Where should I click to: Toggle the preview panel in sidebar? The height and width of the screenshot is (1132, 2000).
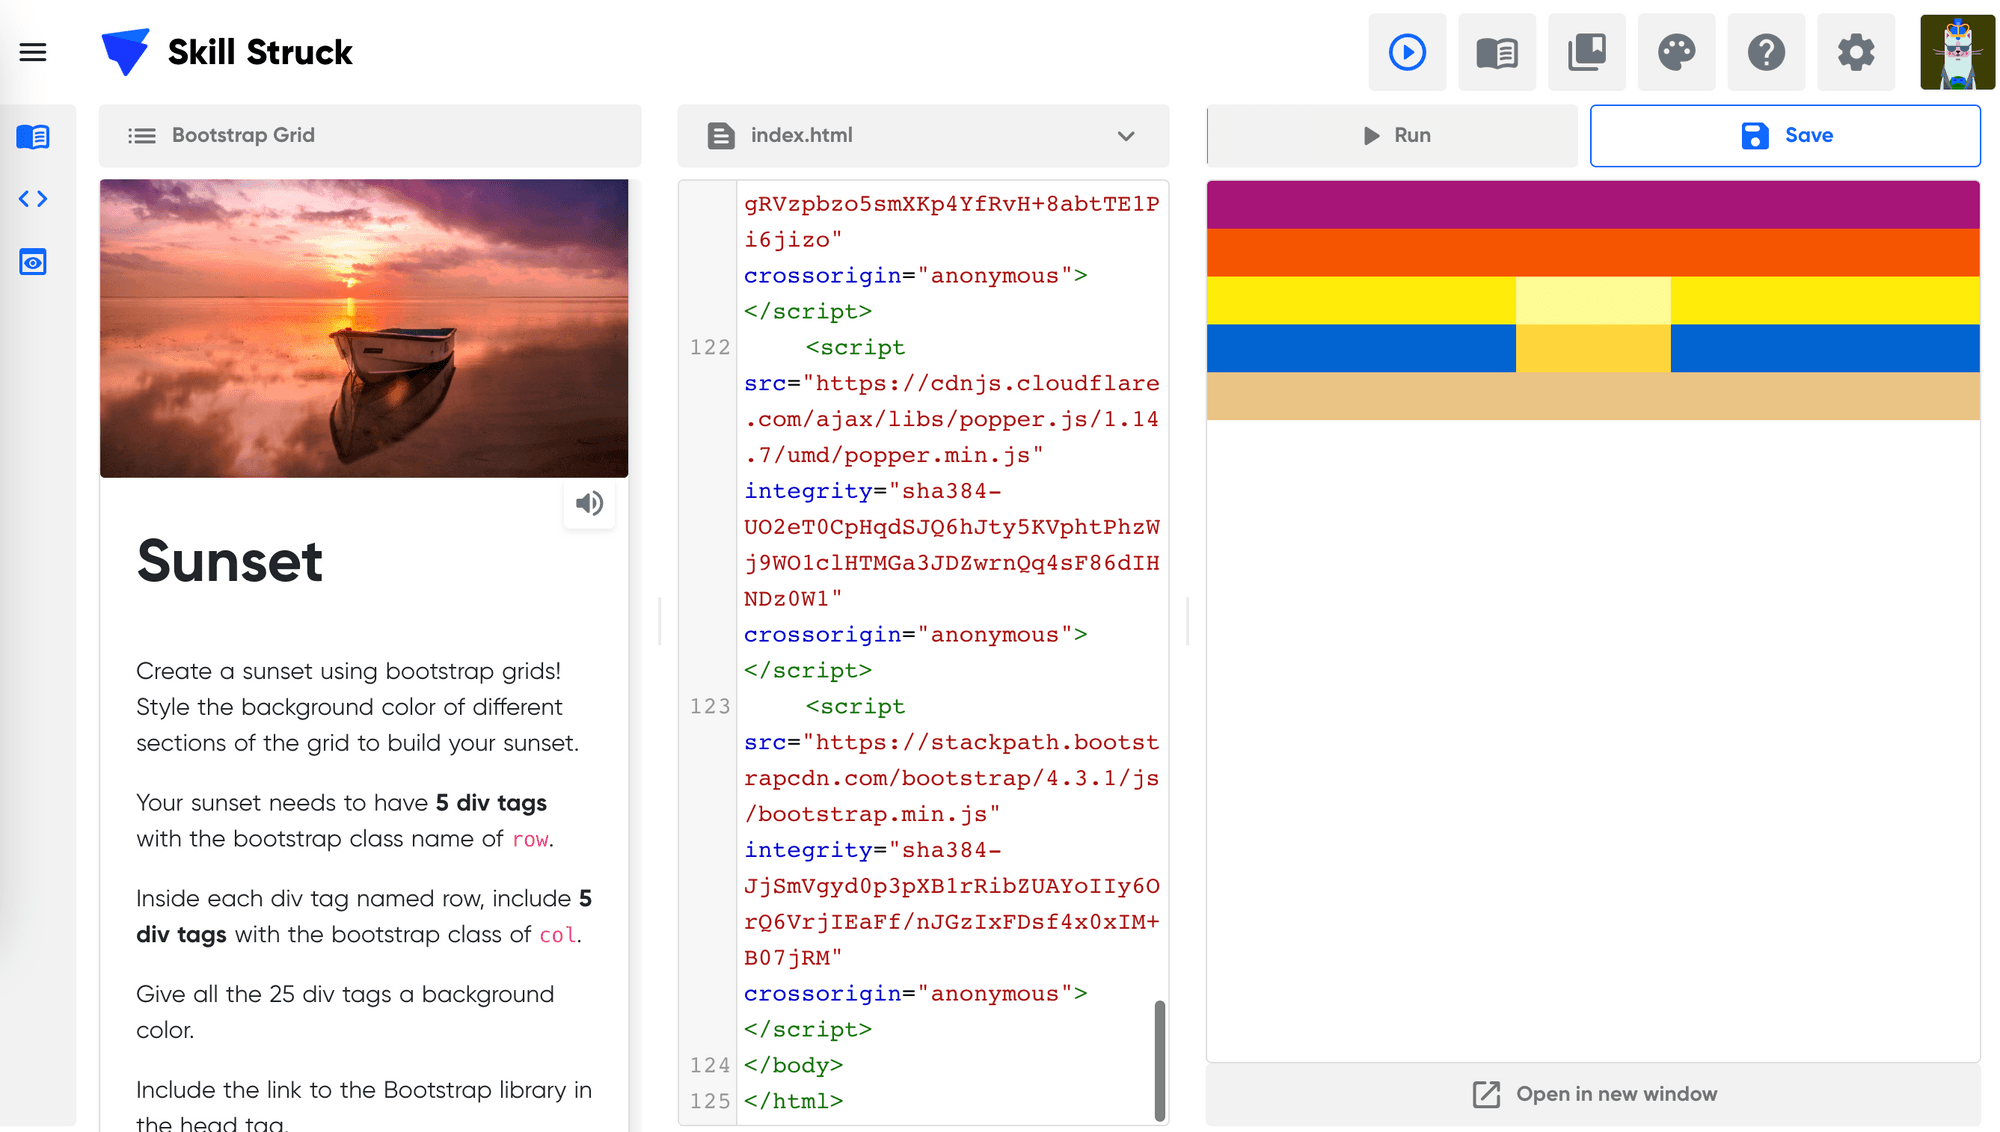33,262
